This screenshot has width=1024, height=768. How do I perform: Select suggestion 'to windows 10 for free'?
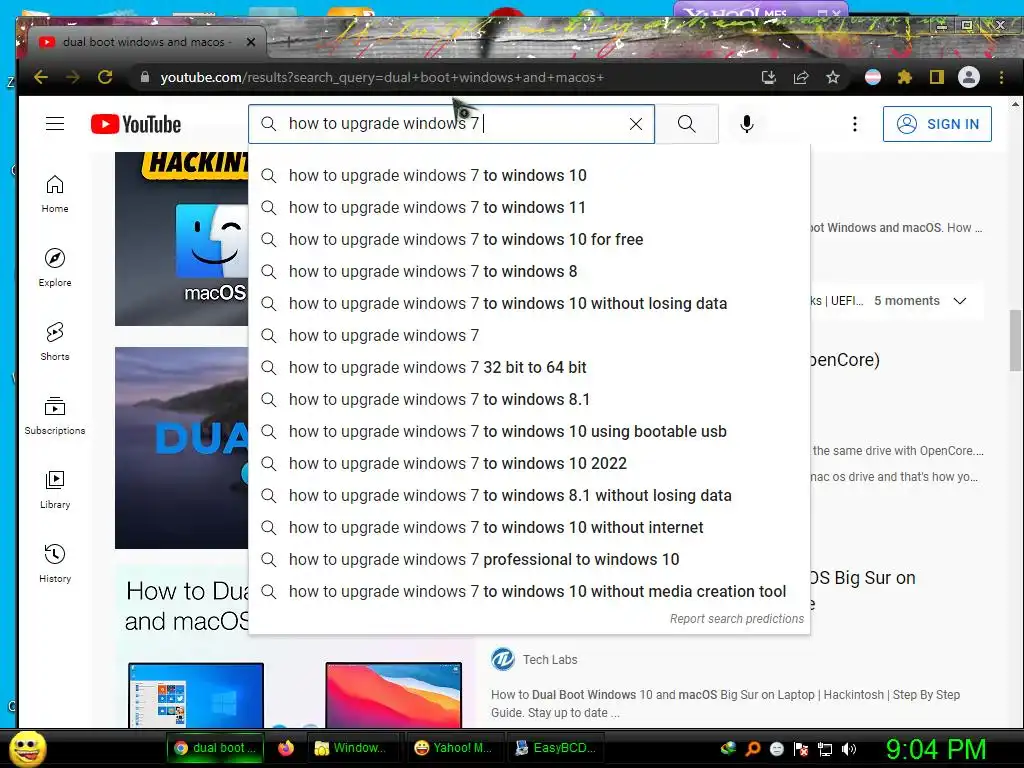point(529,239)
